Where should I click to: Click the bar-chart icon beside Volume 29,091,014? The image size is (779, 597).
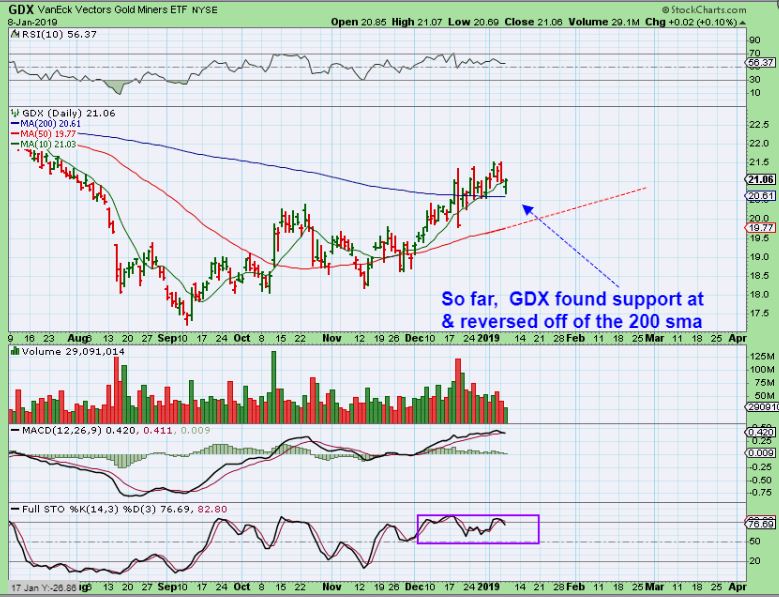pyautogui.click(x=14, y=352)
